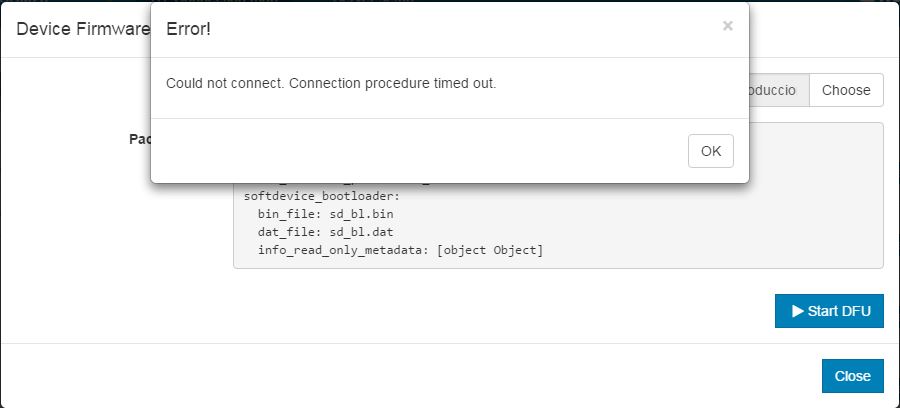Click the '[object Object]' metadata value
This screenshot has width=900, height=408.
[490, 250]
